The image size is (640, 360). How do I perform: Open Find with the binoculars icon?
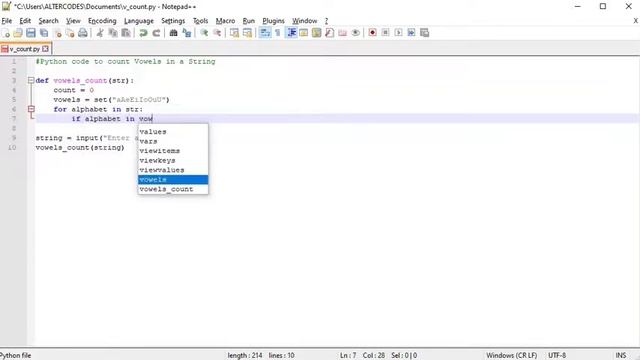[x=173, y=33]
